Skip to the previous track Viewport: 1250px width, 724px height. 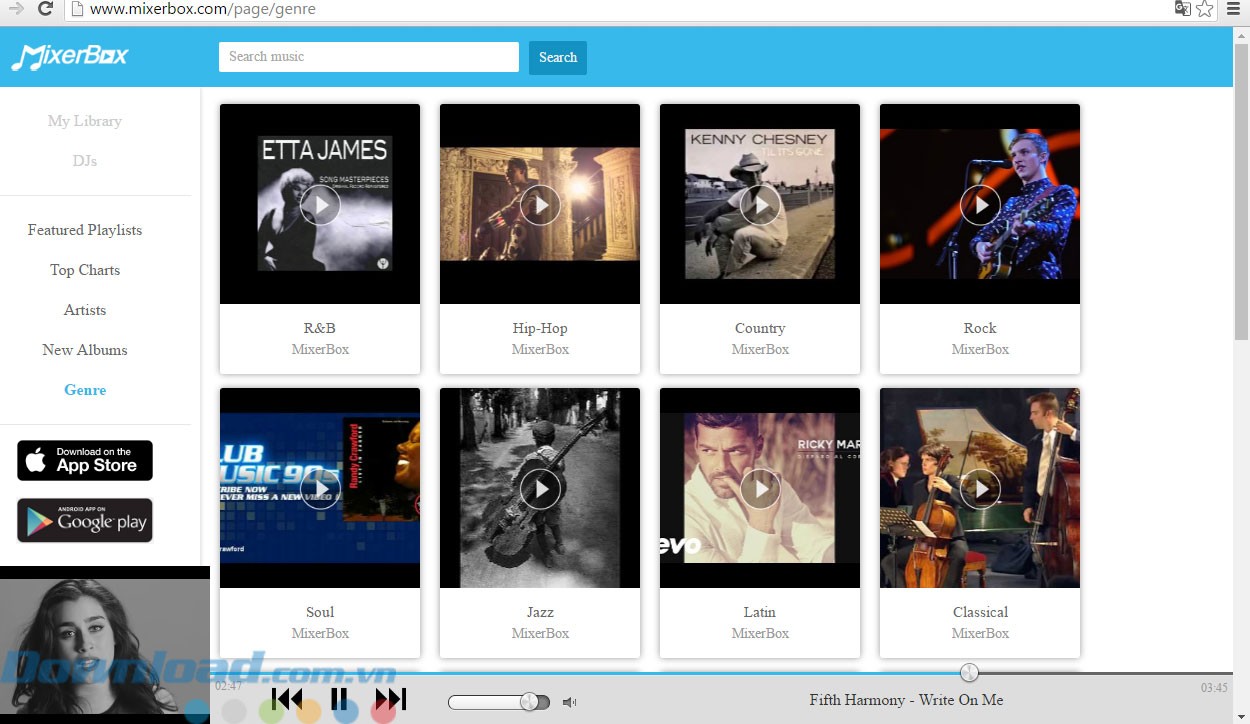click(287, 699)
